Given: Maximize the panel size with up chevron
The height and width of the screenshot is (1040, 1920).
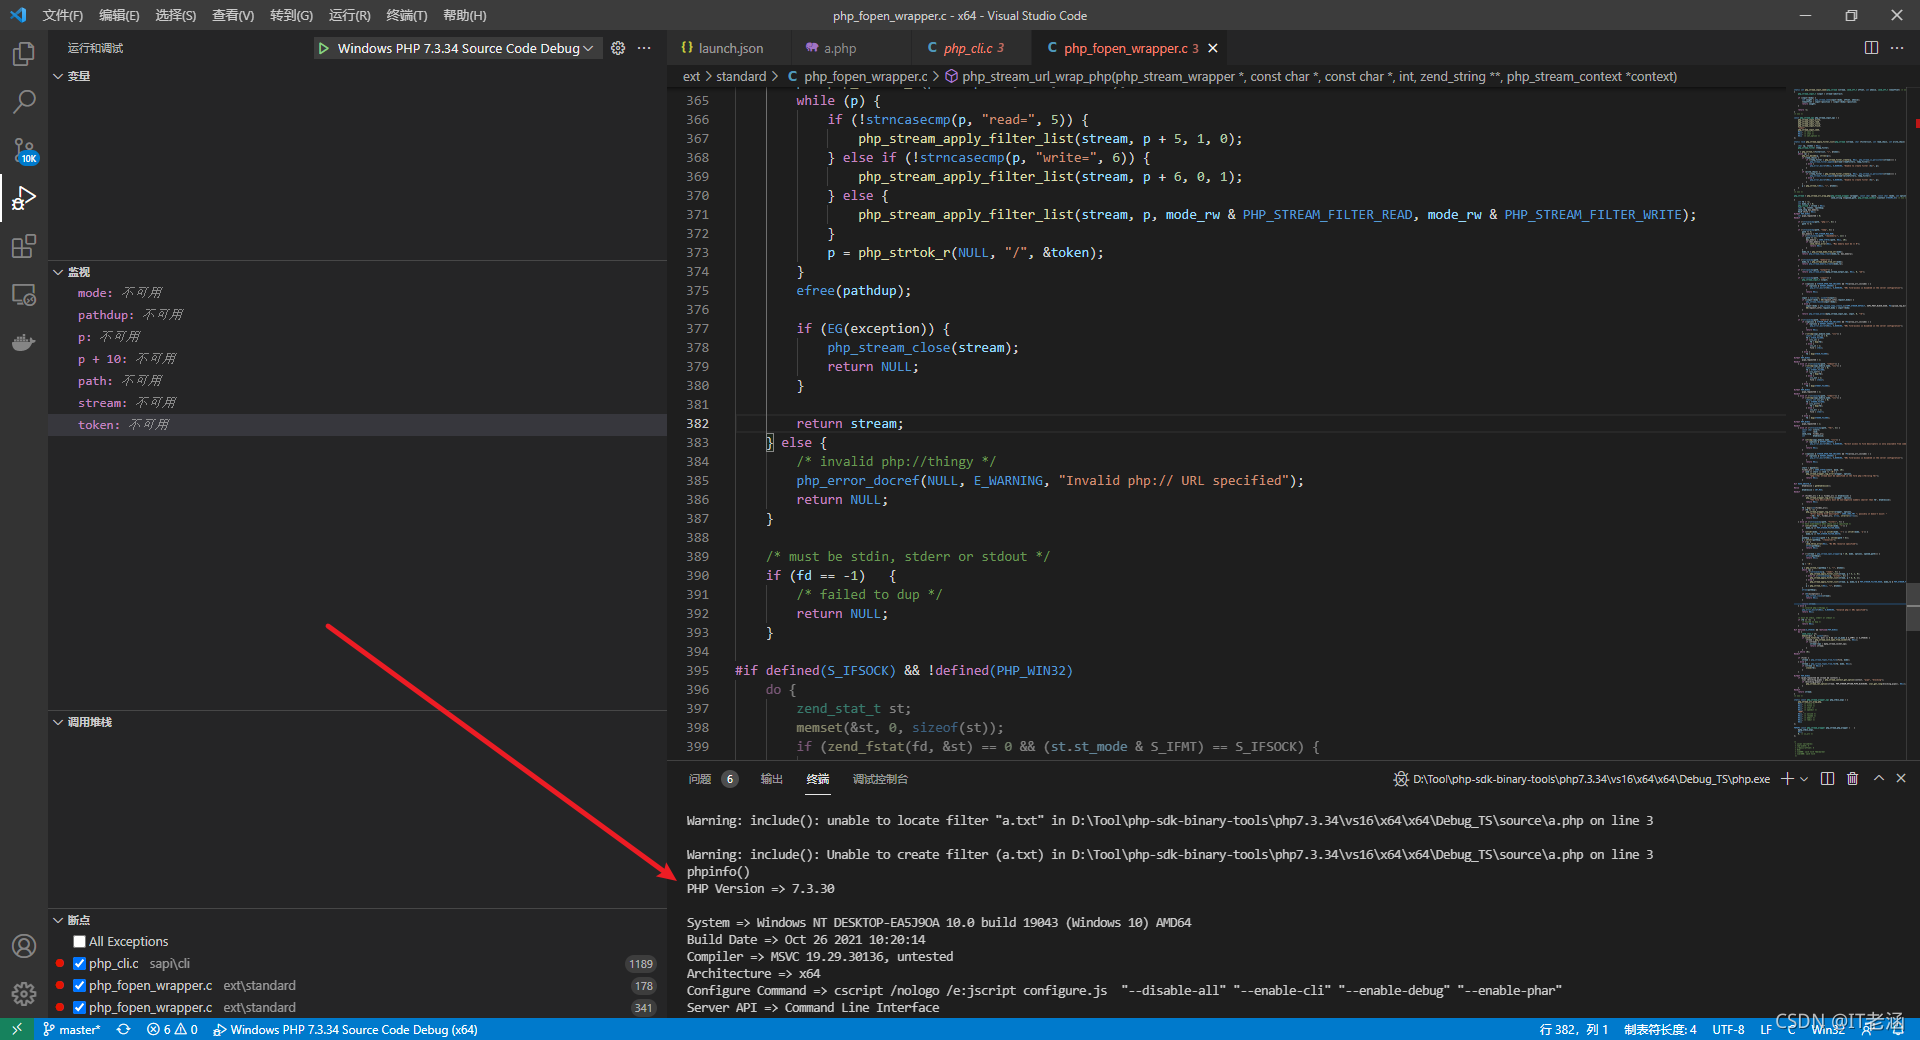Looking at the screenshot, I should pyautogui.click(x=1878, y=778).
